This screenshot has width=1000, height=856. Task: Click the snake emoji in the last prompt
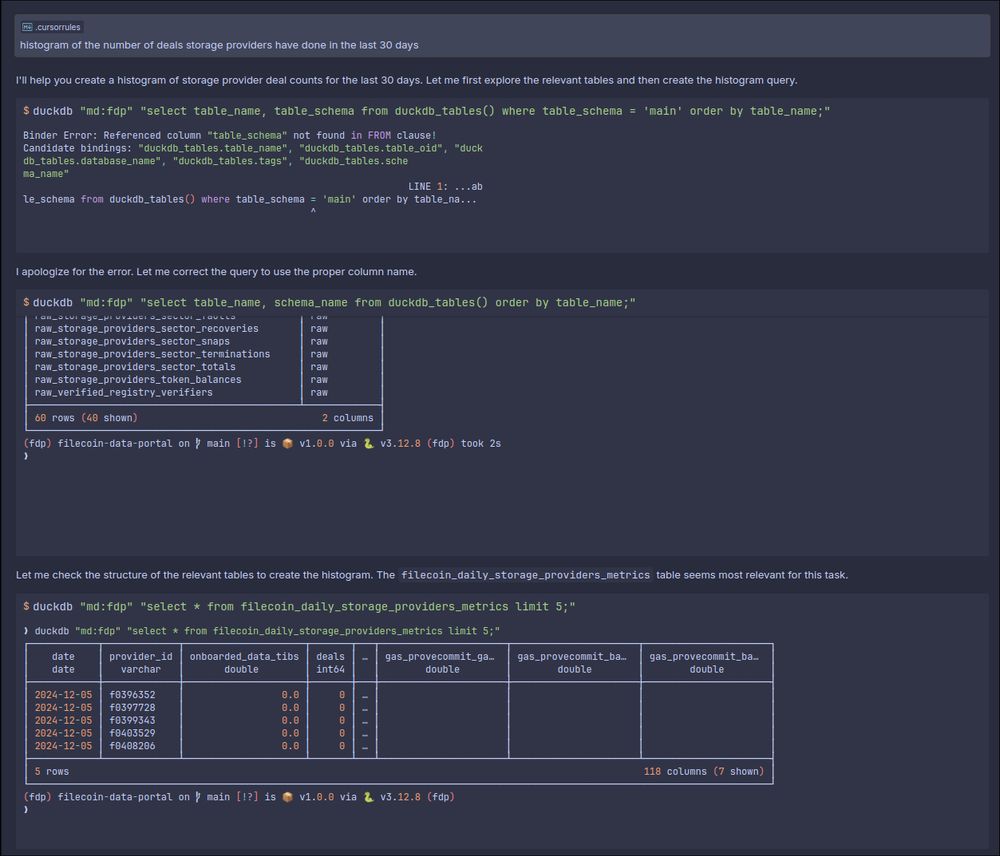point(369,797)
